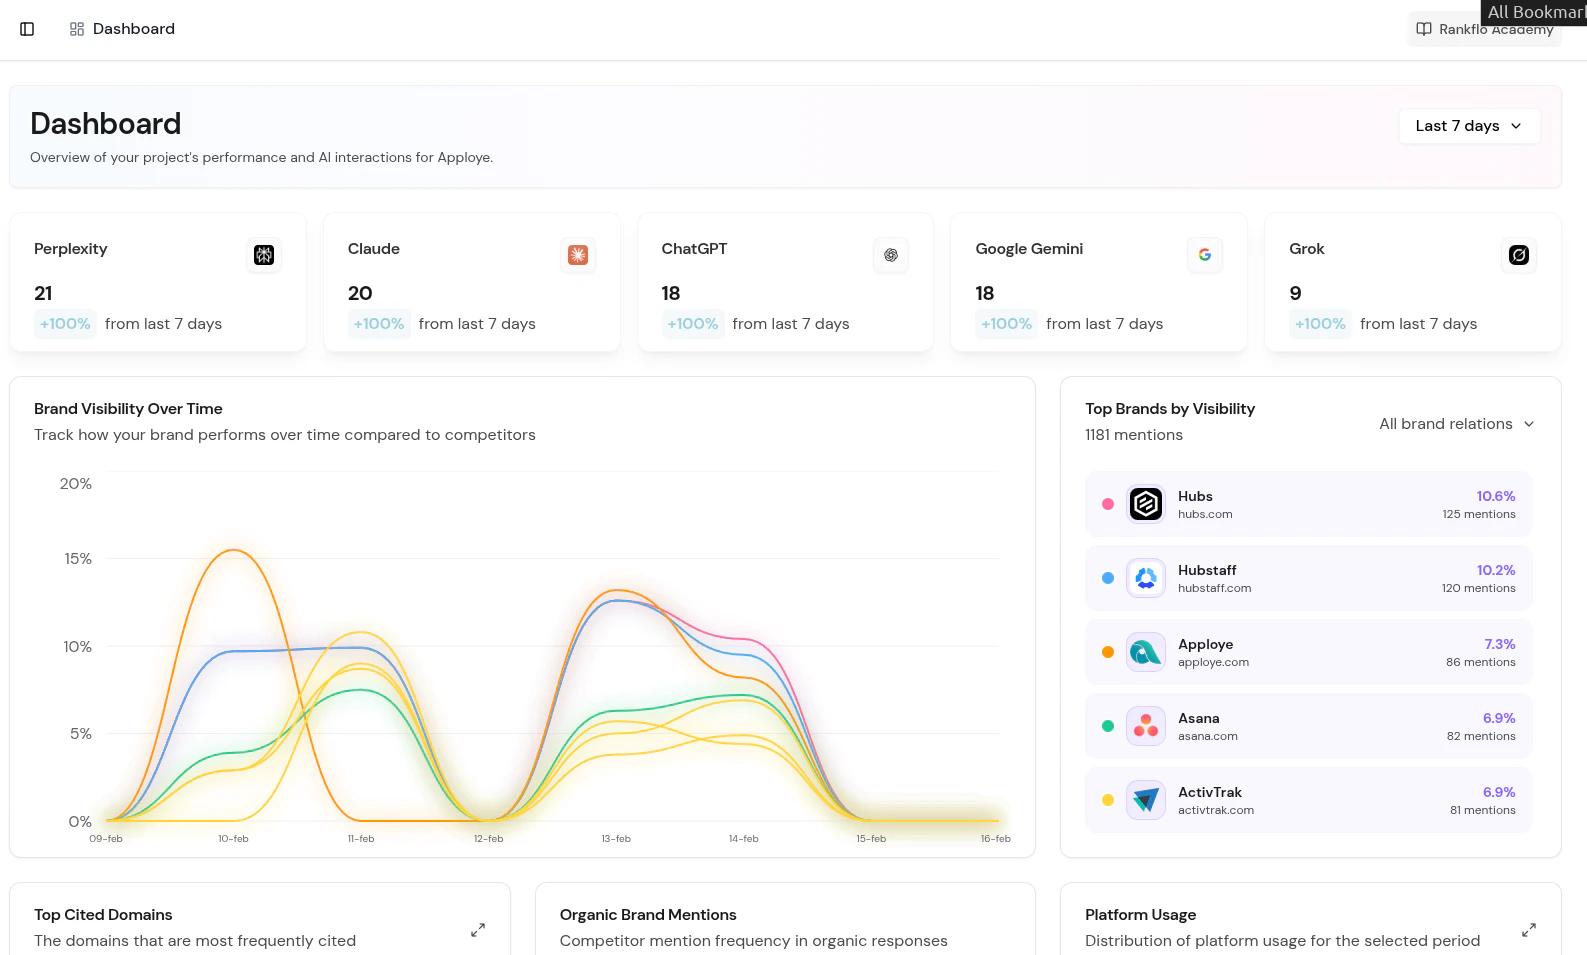Click the Organic Brand Mentions heading
The width and height of the screenshot is (1587, 955).
tap(648, 915)
